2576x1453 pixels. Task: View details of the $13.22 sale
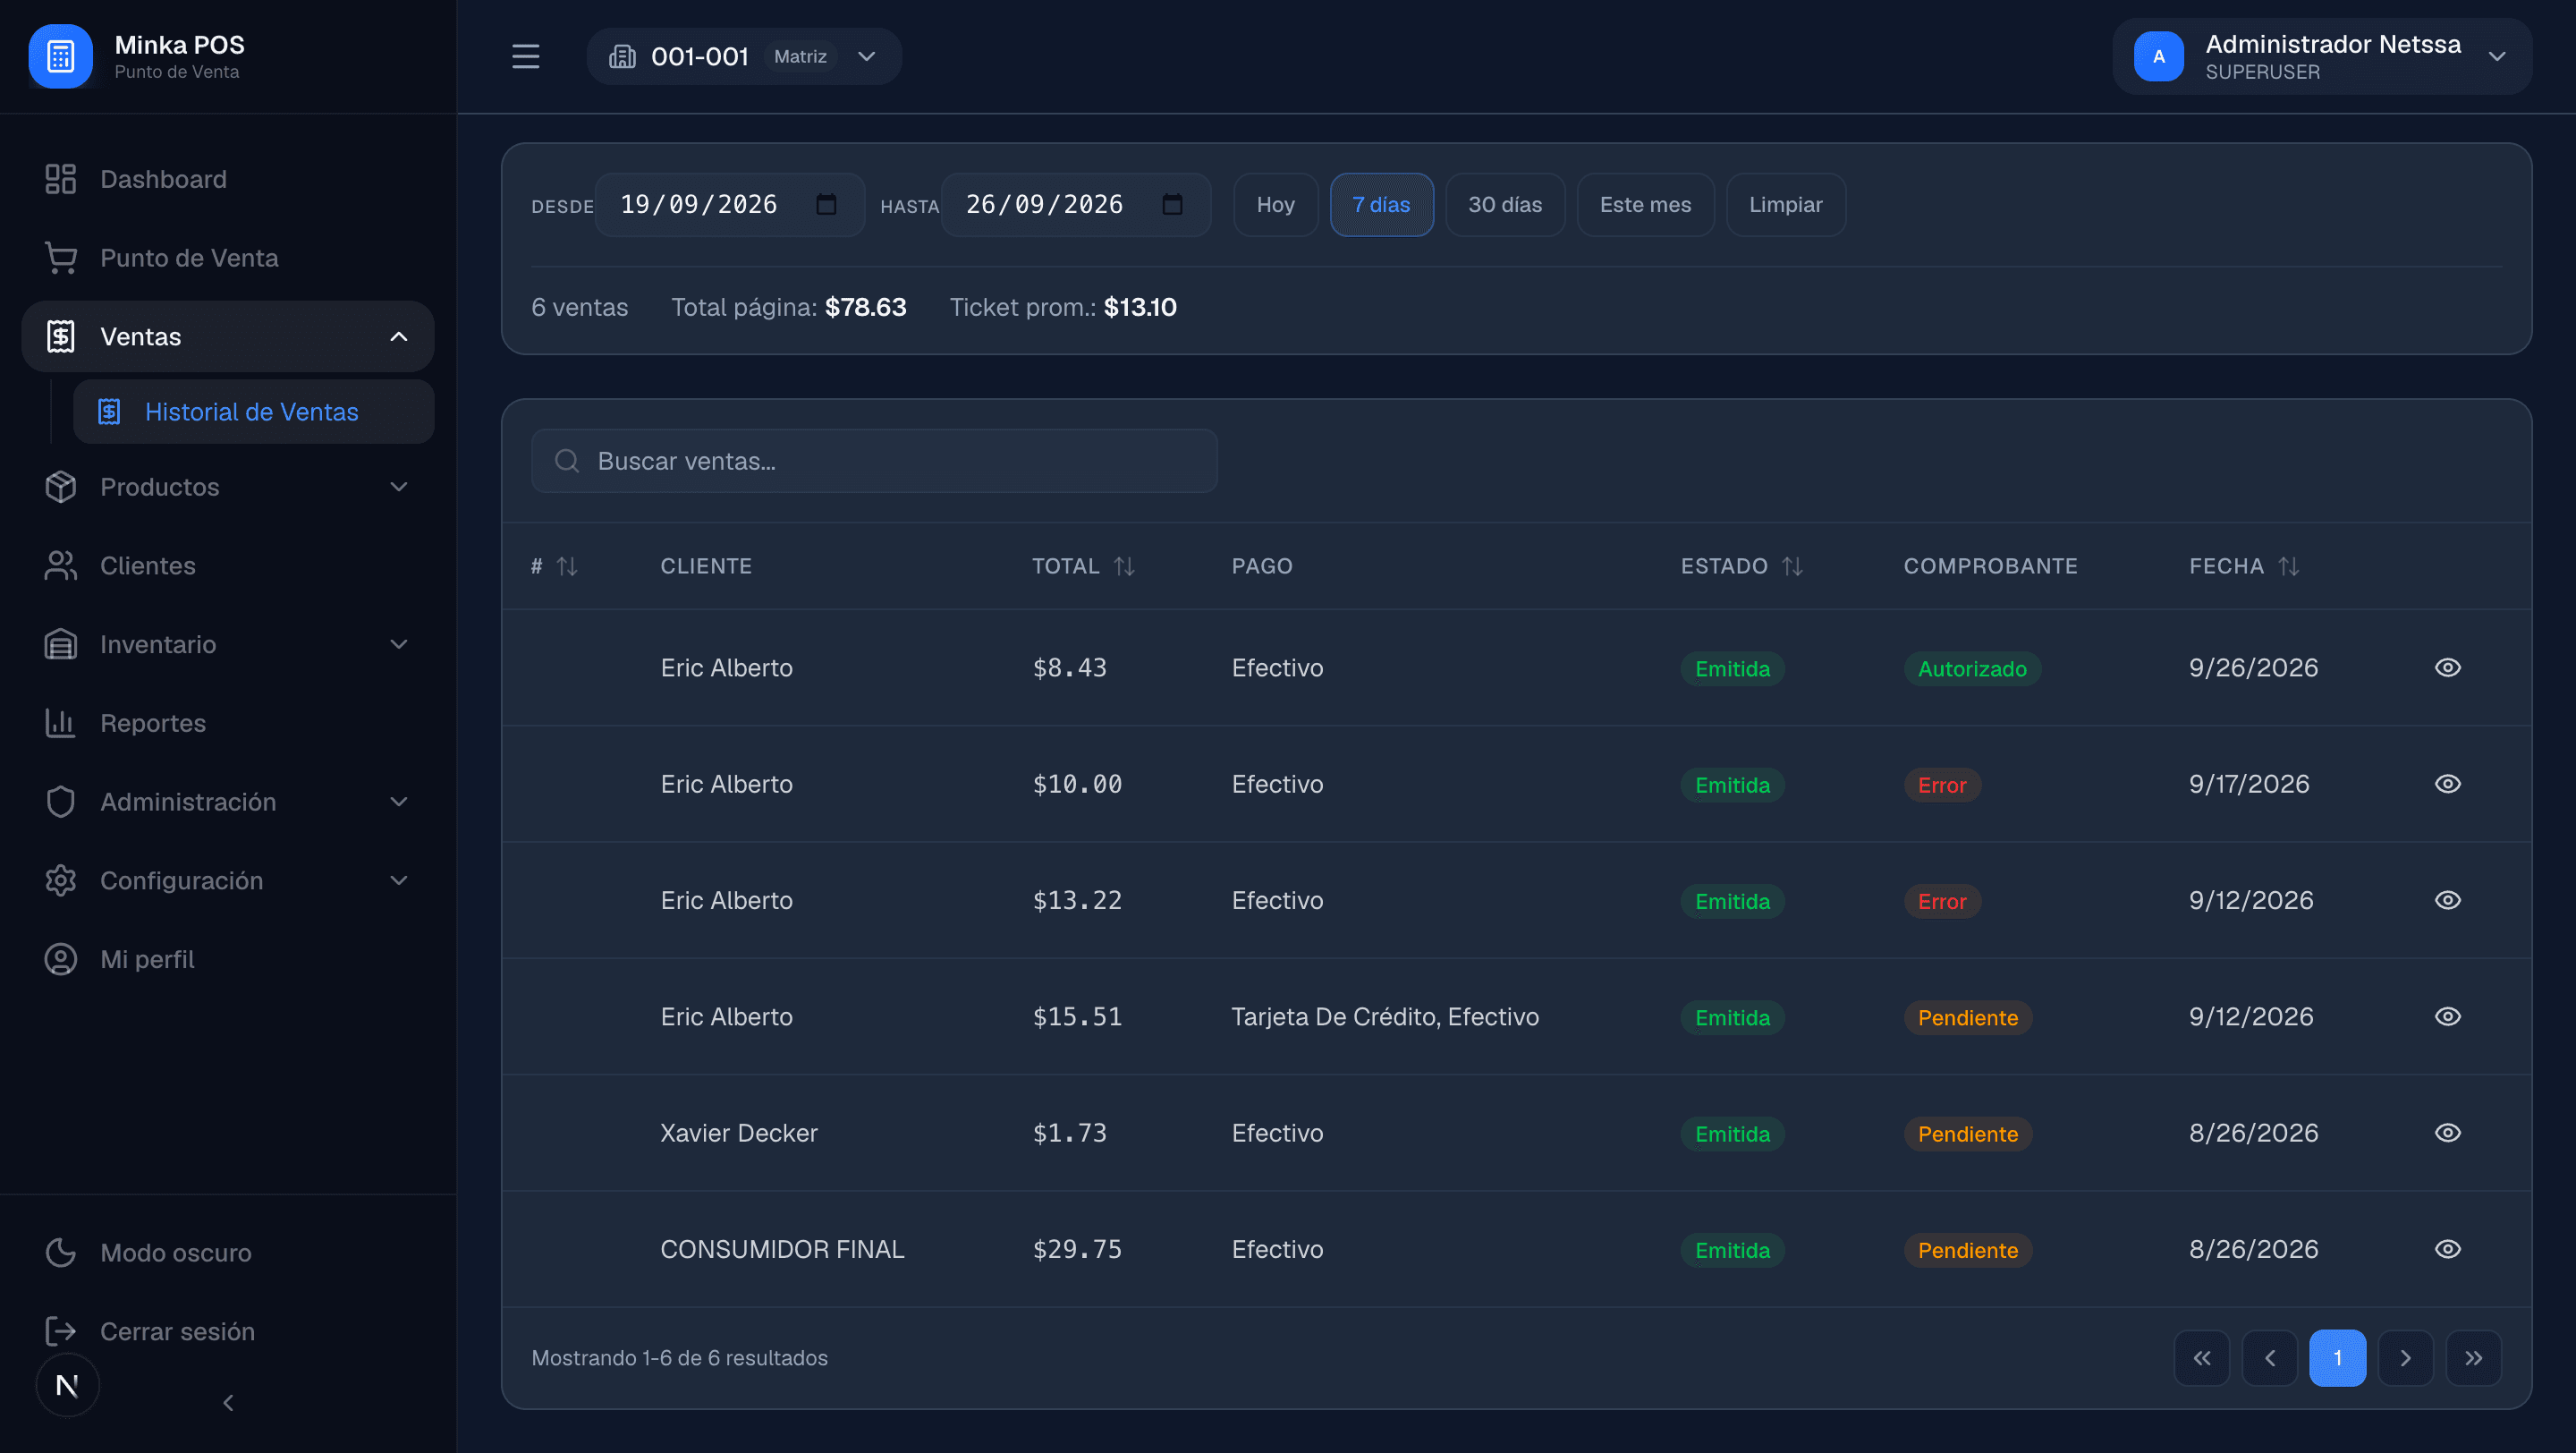[2448, 900]
